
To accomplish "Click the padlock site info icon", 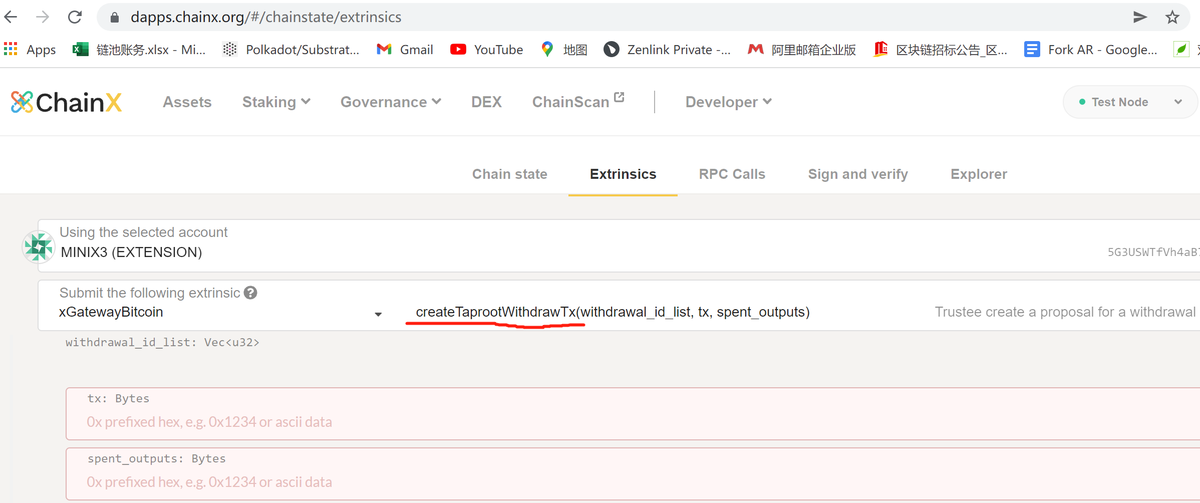I will click(114, 17).
